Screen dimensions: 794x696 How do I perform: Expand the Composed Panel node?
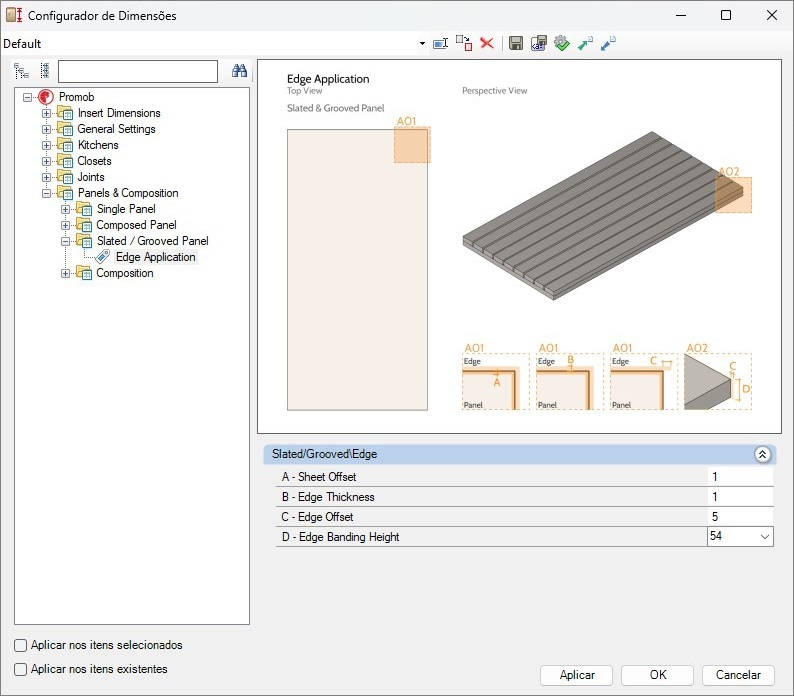point(65,225)
